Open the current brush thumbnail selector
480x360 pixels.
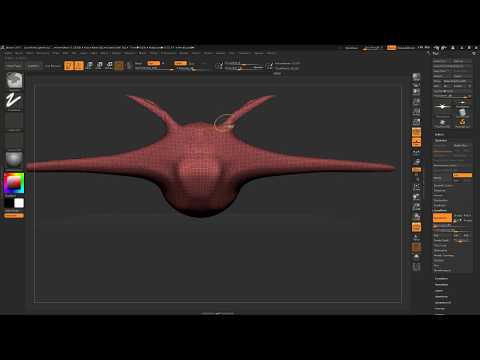14,80
